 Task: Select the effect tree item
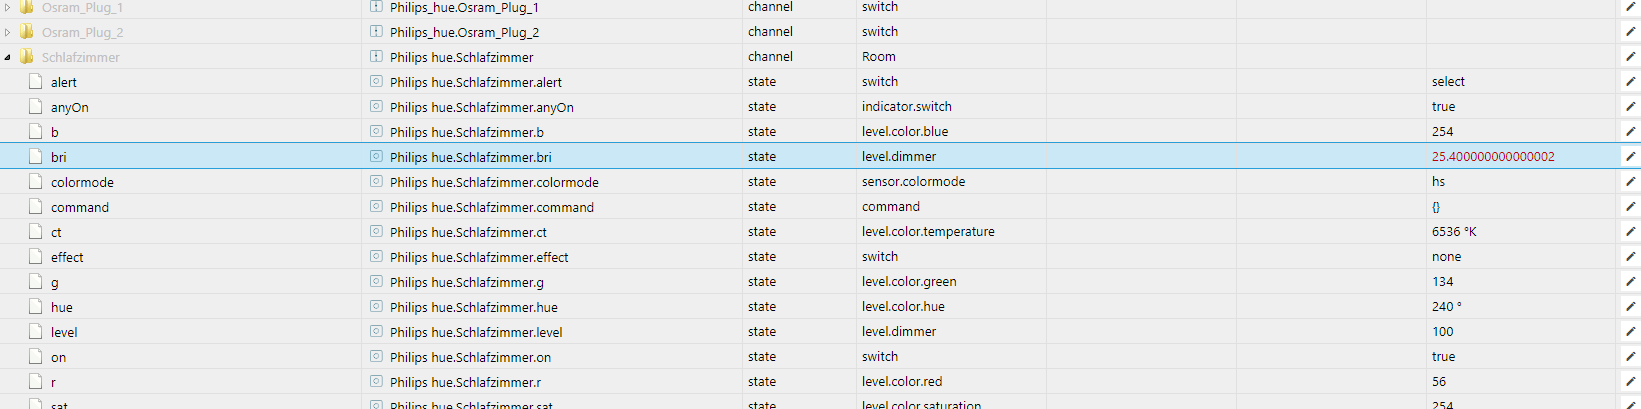[x=67, y=257]
